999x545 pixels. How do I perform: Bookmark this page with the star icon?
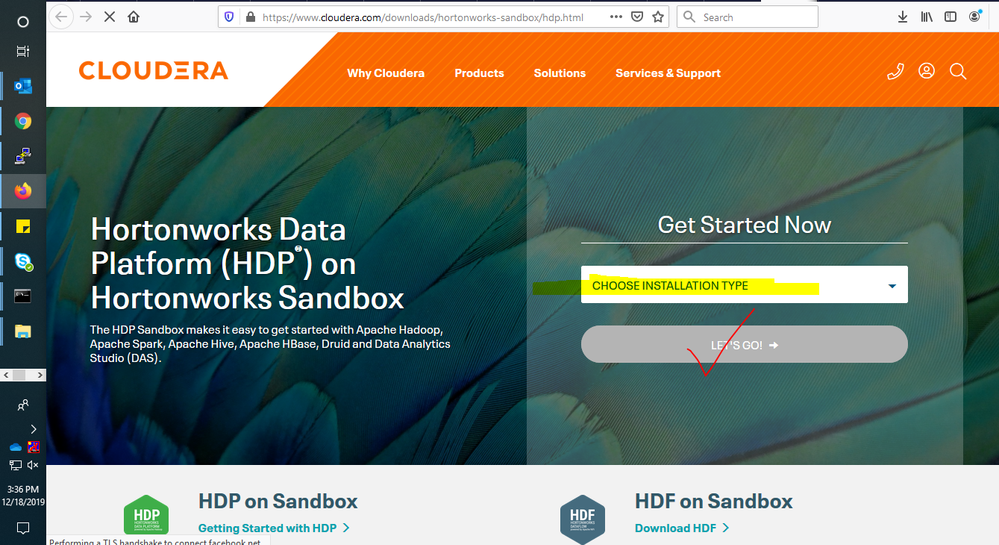point(658,17)
